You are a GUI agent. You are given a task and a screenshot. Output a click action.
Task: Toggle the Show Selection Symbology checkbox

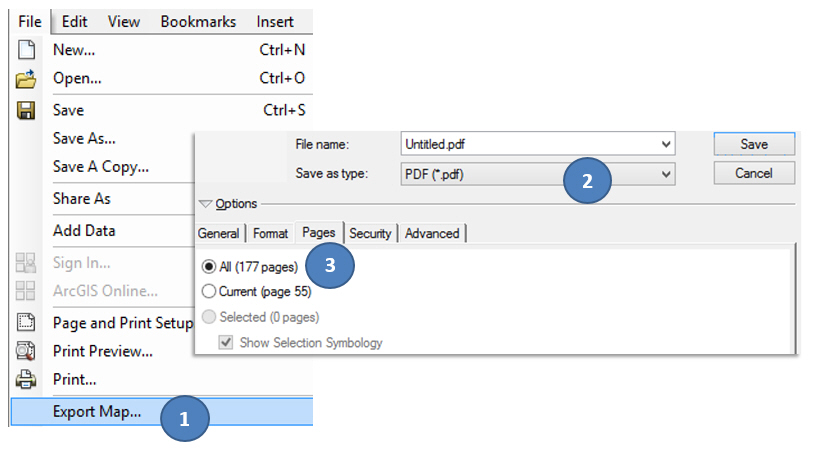click(x=227, y=343)
